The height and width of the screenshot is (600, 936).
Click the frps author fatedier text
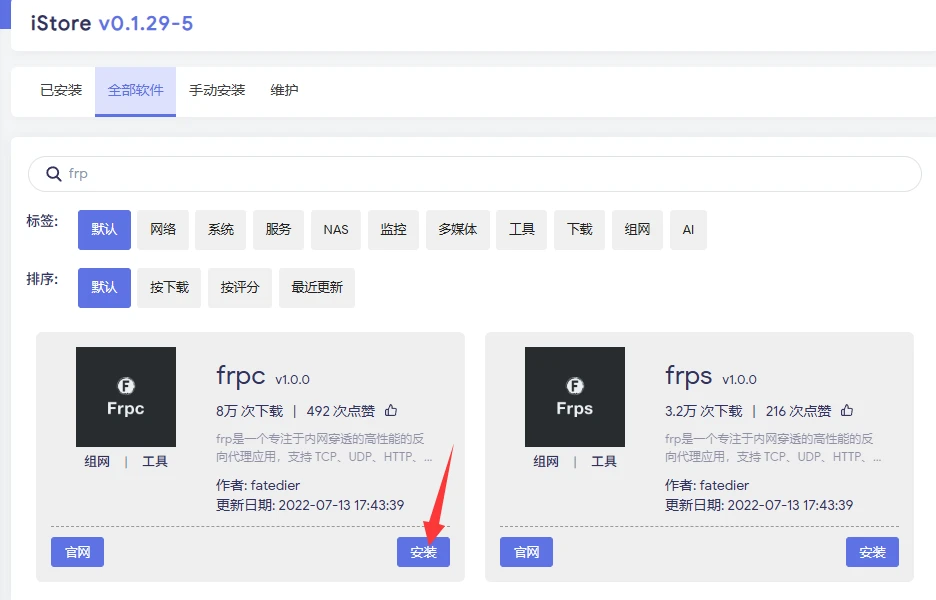coord(707,485)
